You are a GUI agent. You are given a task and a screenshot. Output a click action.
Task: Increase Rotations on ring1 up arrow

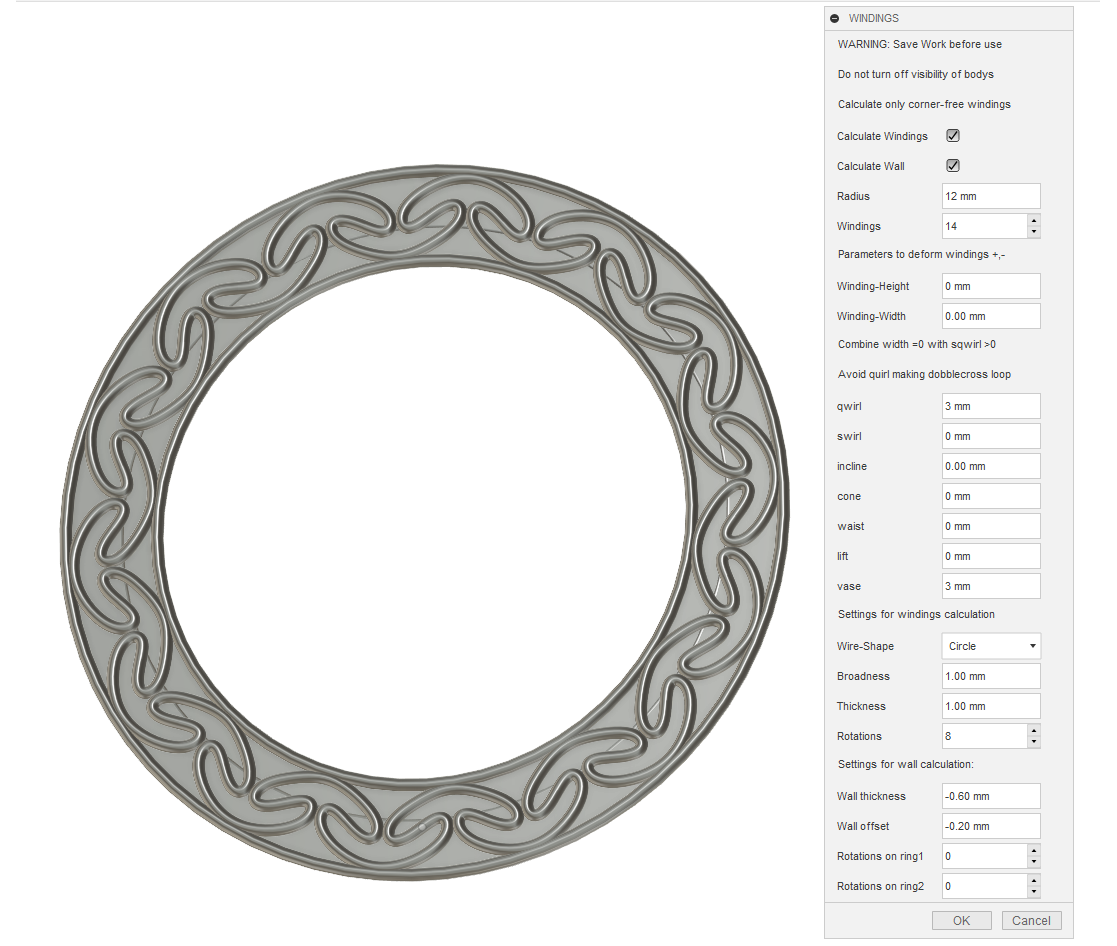click(1034, 850)
